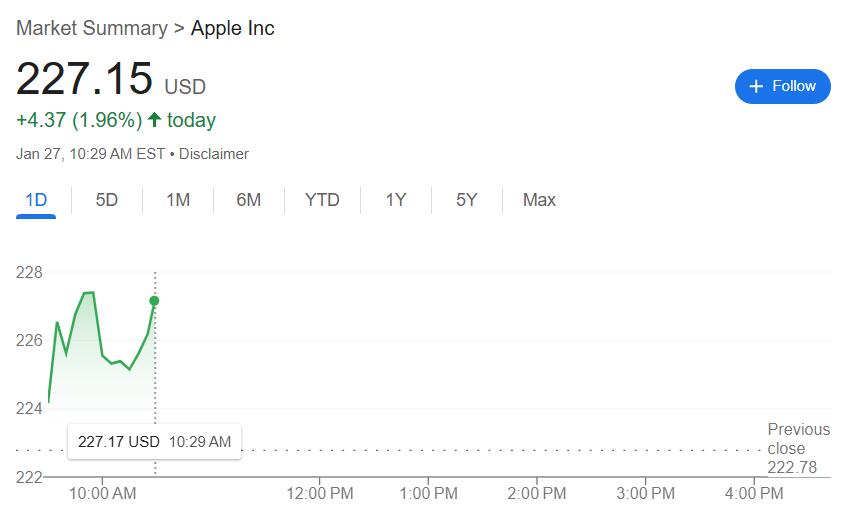Viewport: 853px width, 516px height.
Task: Select the YTD tab
Action: (322, 200)
